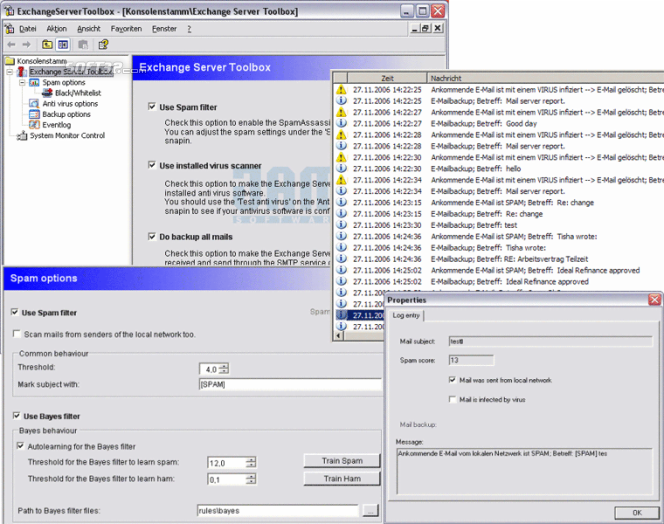664x524 pixels.
Task: Click the Message text box in Properties
Action: point(524,471)
